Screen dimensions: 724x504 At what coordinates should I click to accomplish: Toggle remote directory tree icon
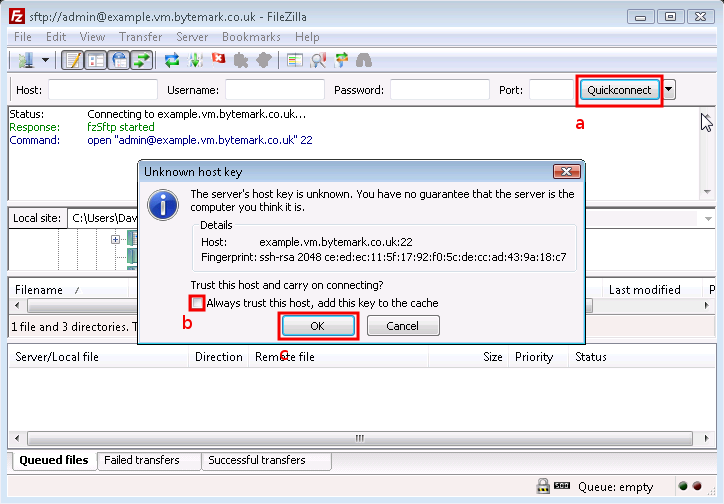tap(119, 60)
